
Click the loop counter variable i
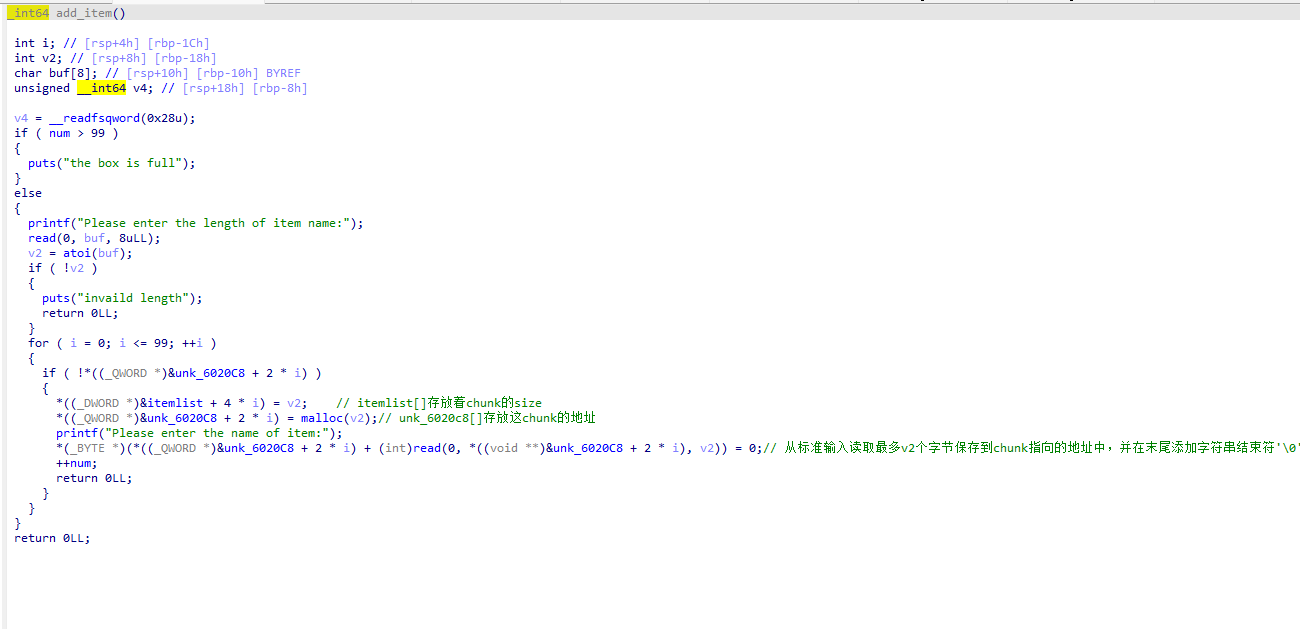[73, 342]
